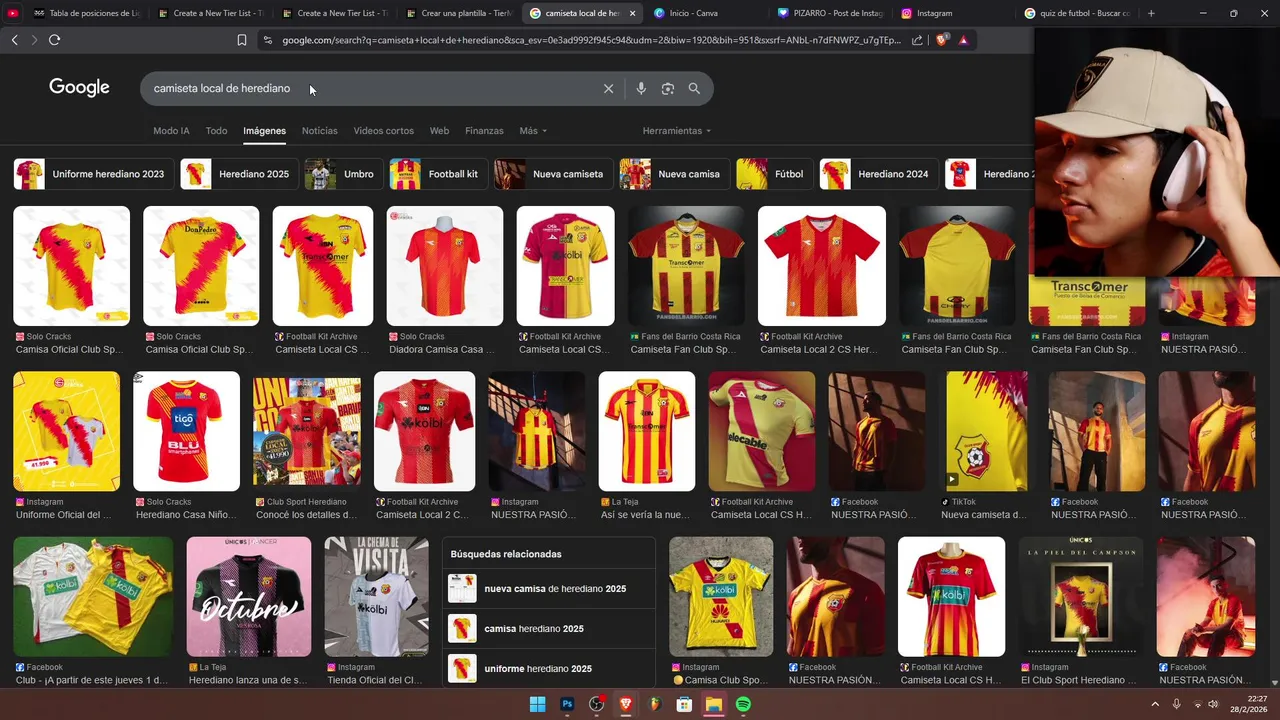The height and width of the screenshot is (720, 1280).
Task: Clear the search box with the X icon
Action: 608,89
